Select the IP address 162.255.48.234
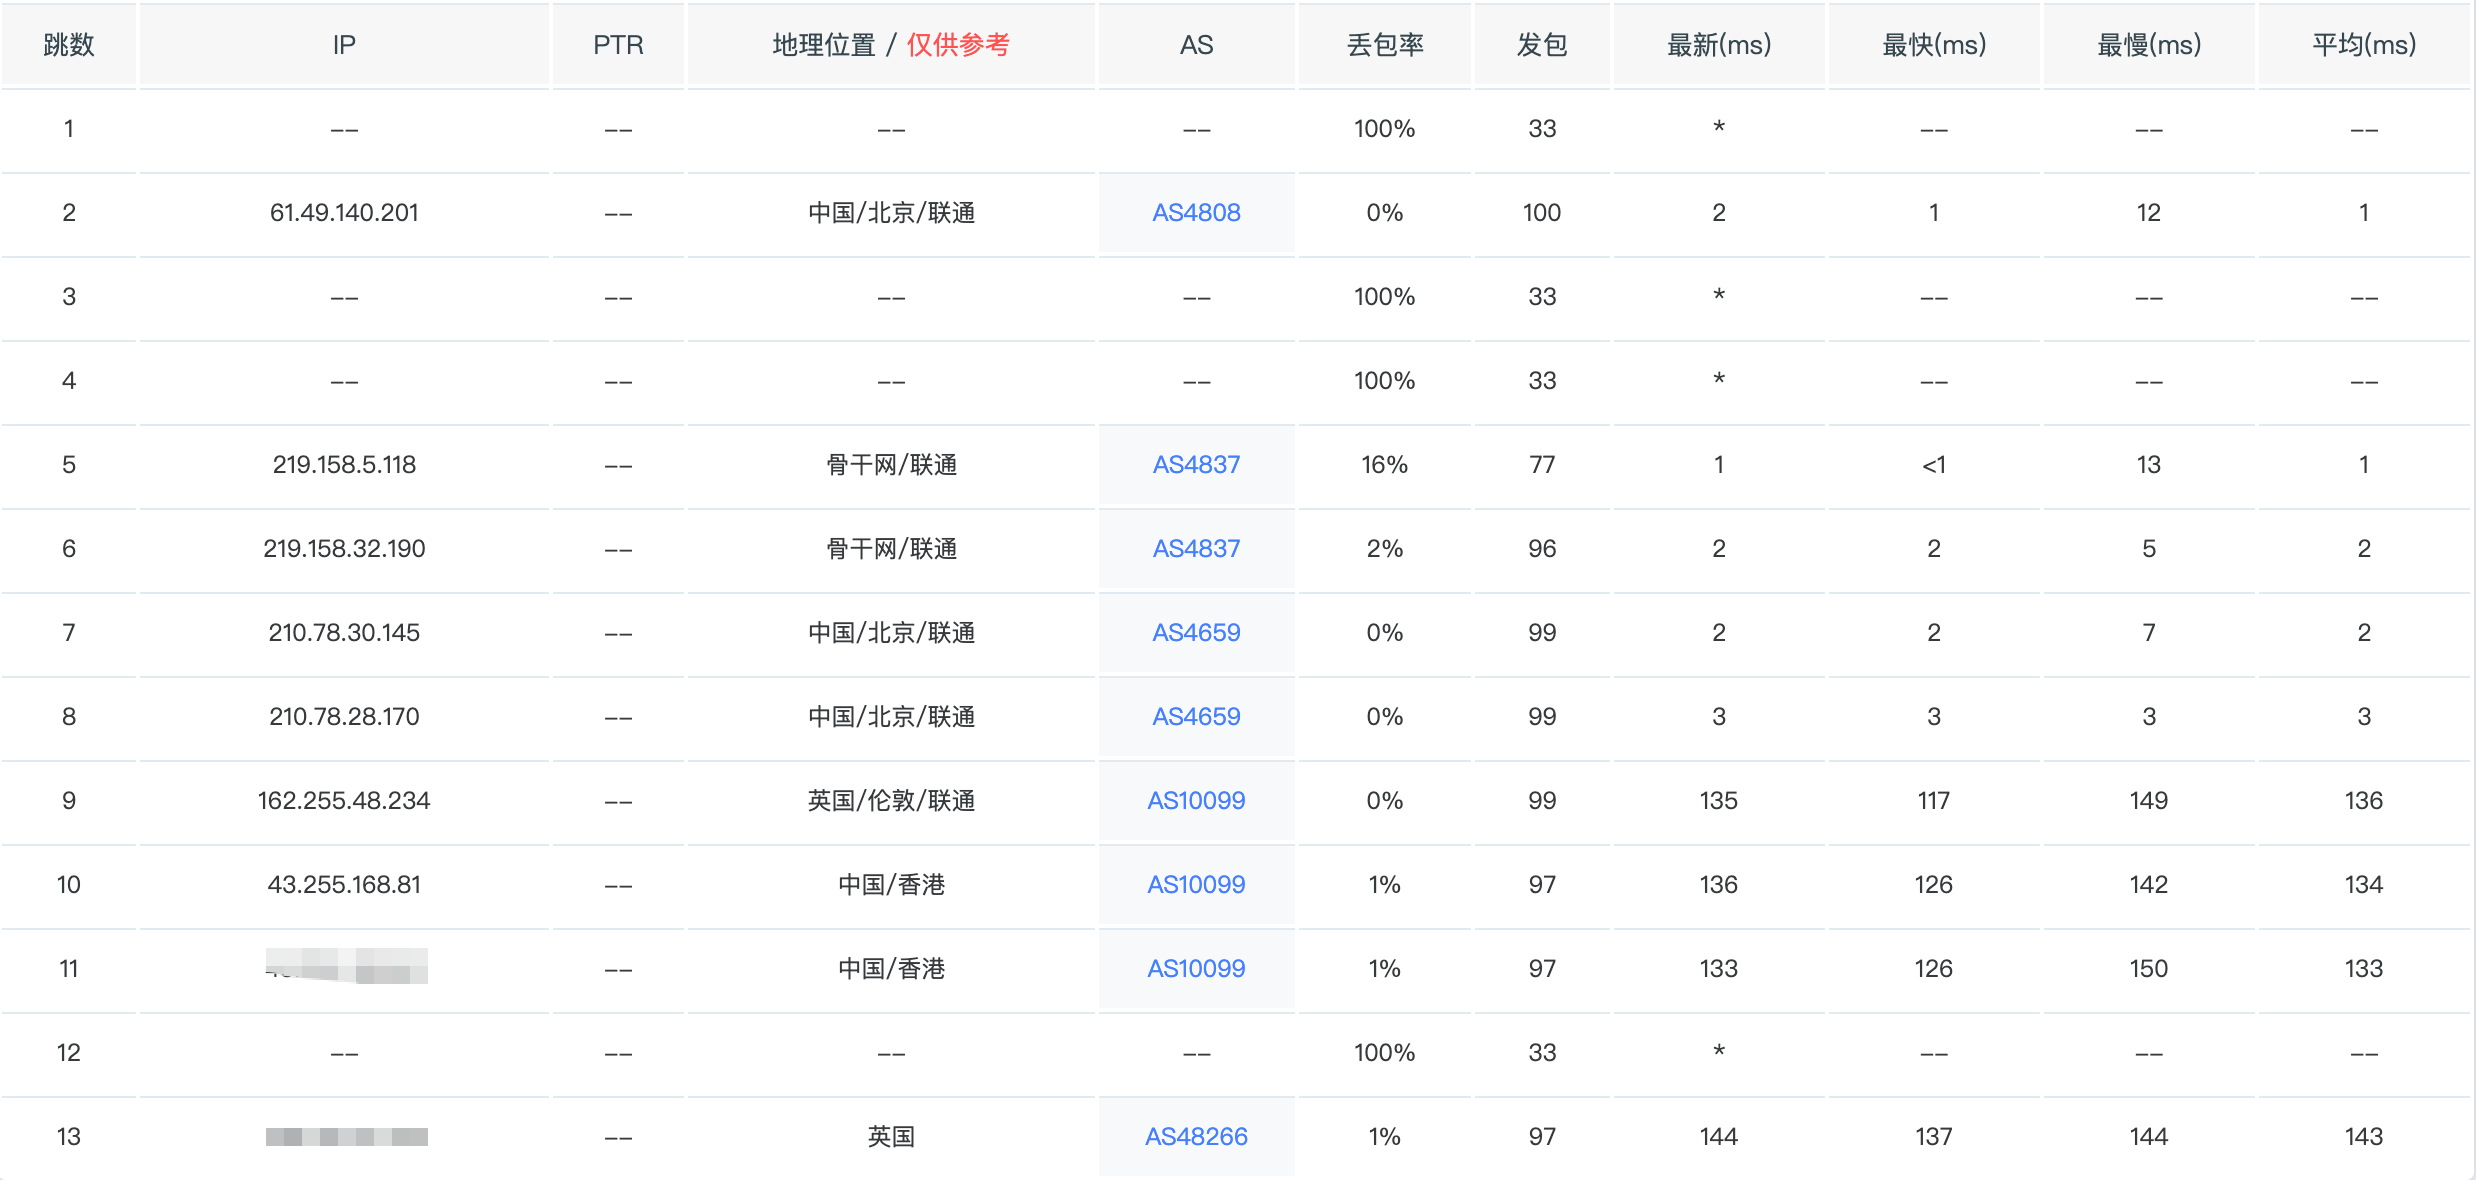The height and width of the screenshot is (1180, 2476). pos(344,801)
